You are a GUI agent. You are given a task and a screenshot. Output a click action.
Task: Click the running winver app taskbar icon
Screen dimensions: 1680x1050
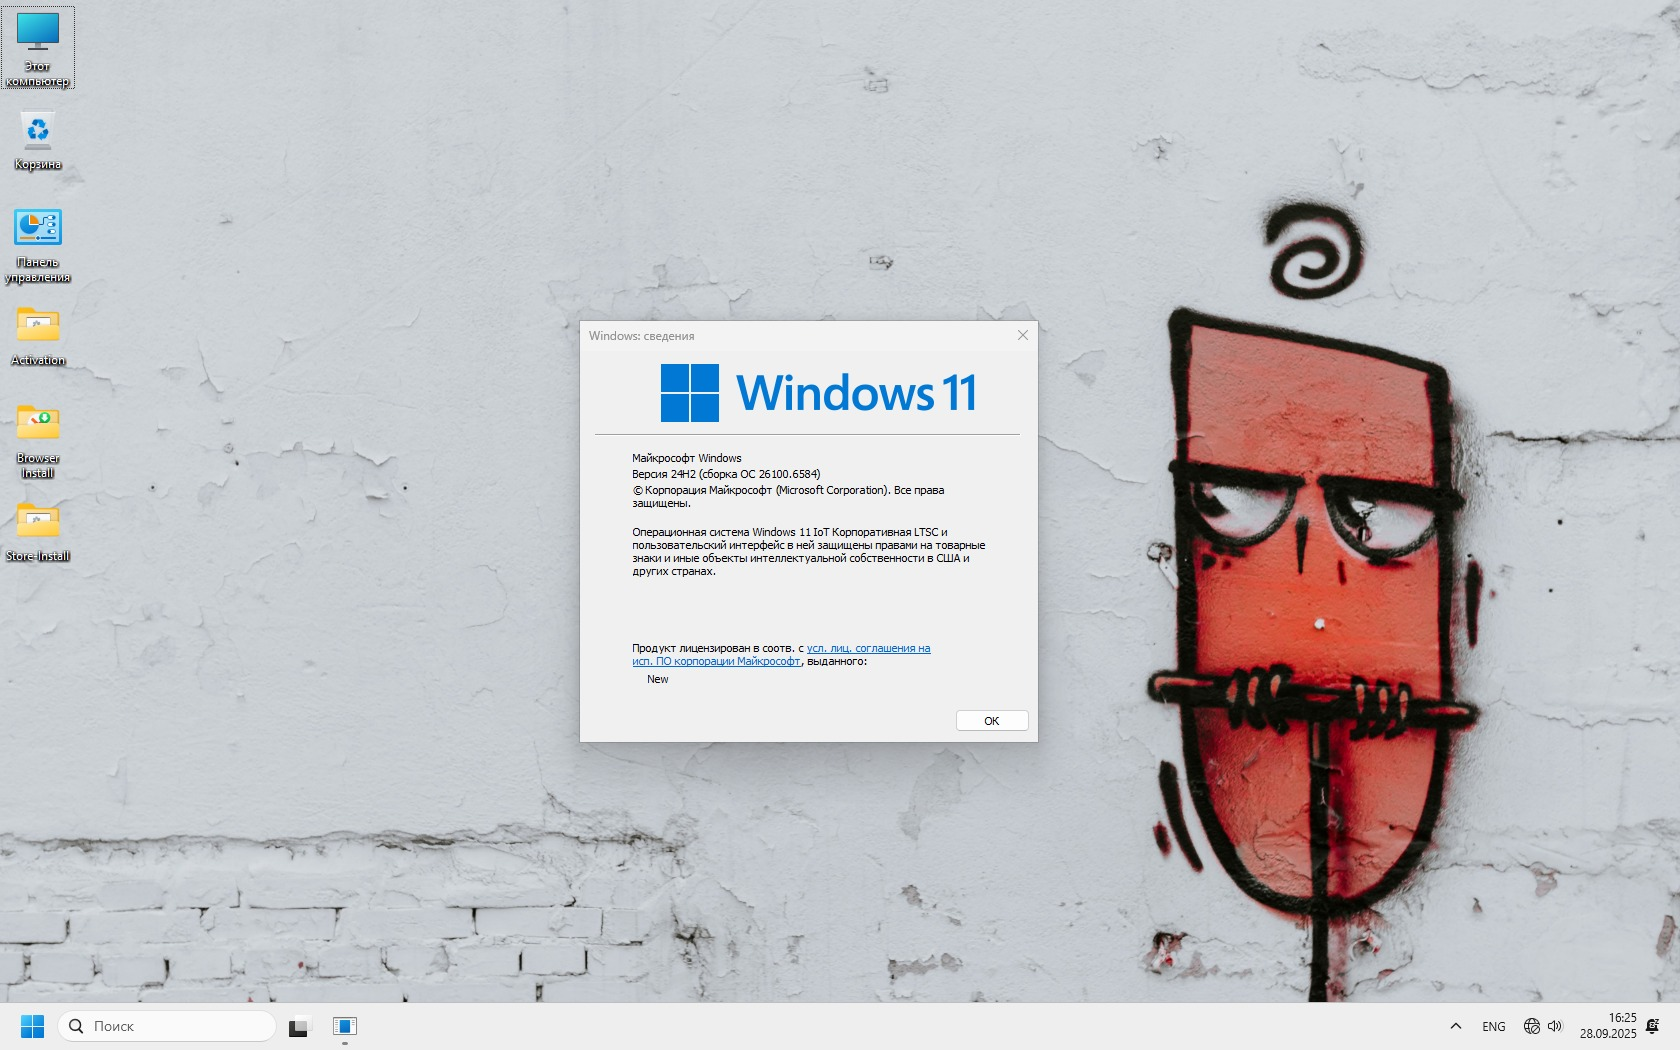click(x=345, y=1026)
